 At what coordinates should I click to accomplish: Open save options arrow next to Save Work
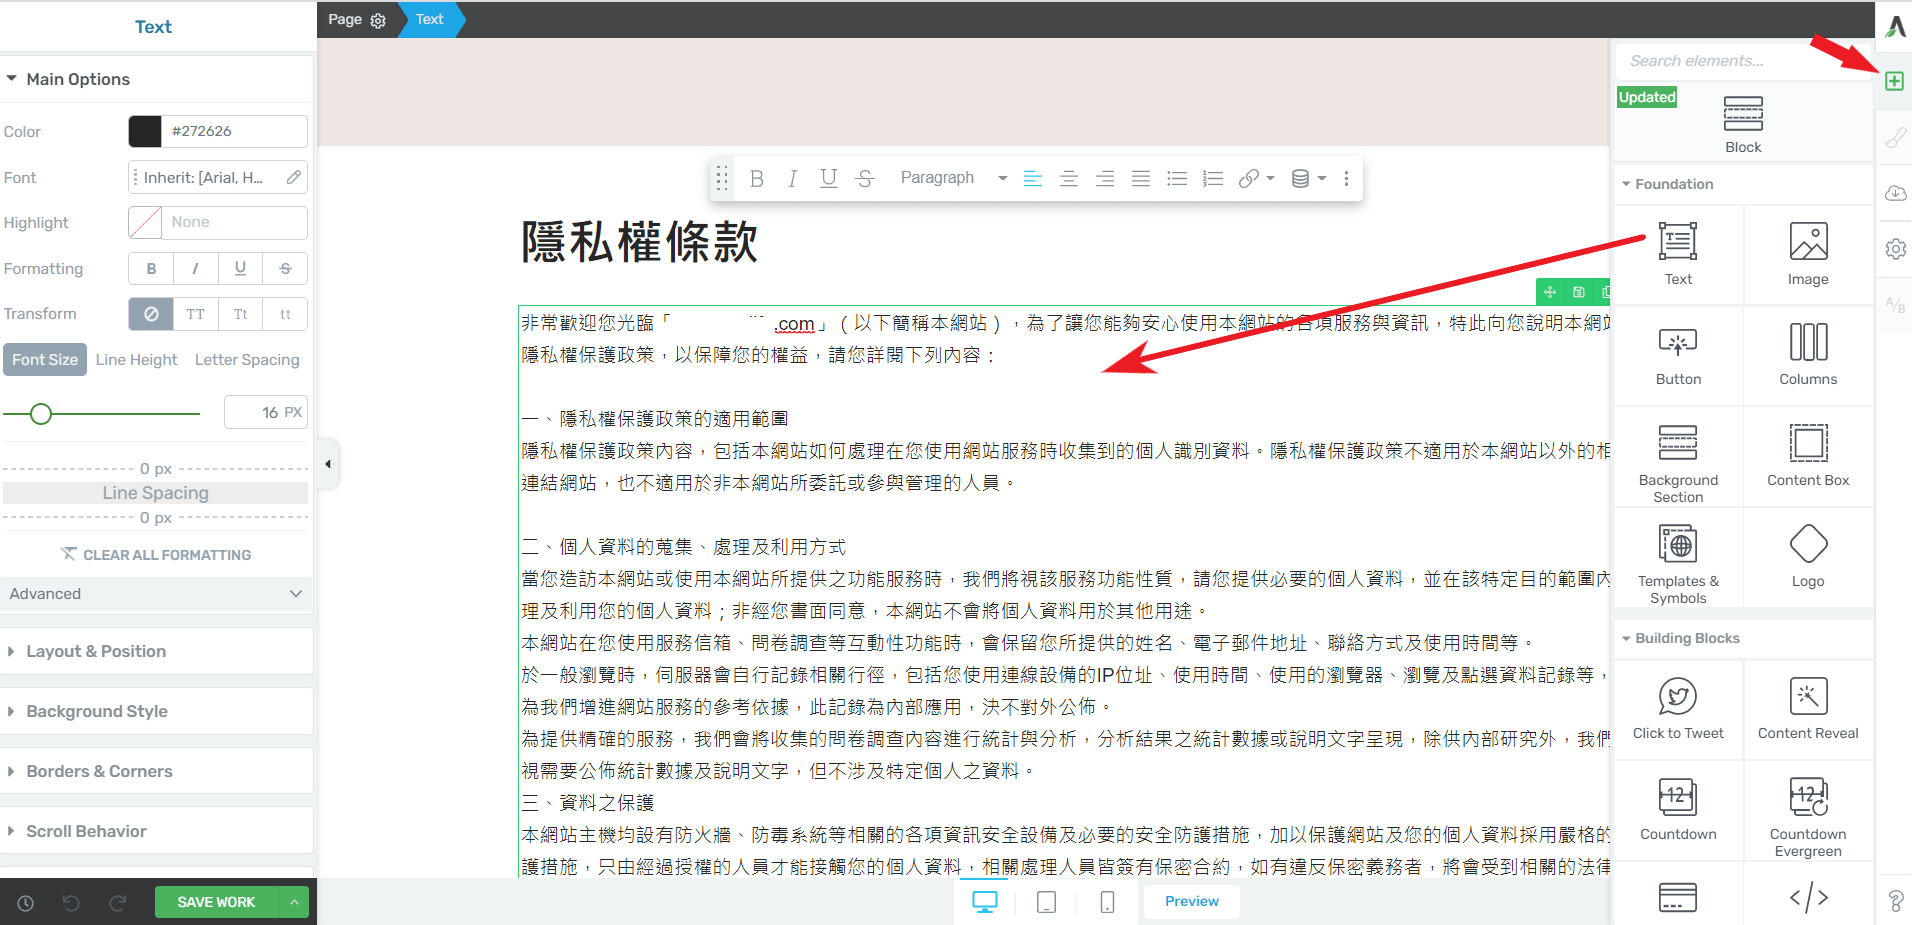click(x=294, y=902)
